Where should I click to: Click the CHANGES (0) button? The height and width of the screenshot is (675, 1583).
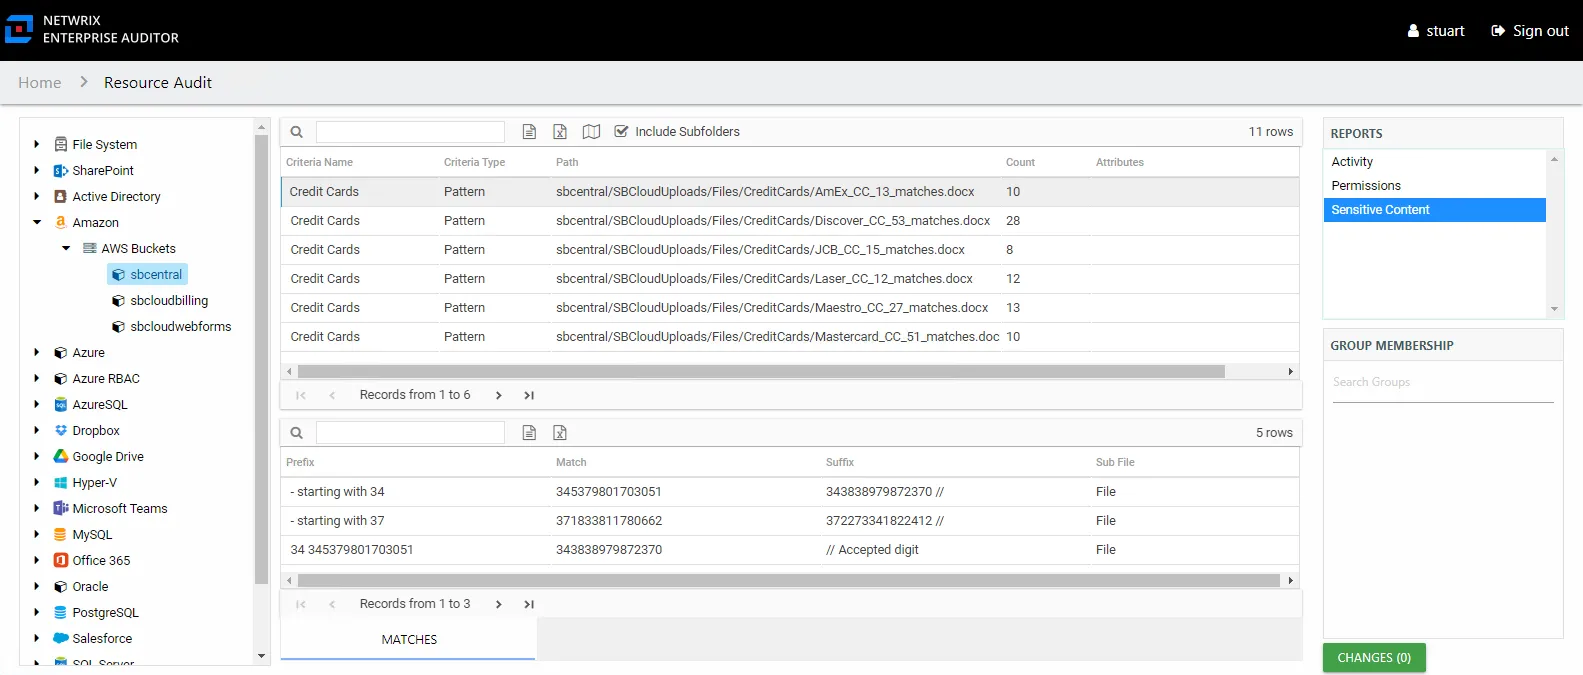click(x=1374, y=658)
